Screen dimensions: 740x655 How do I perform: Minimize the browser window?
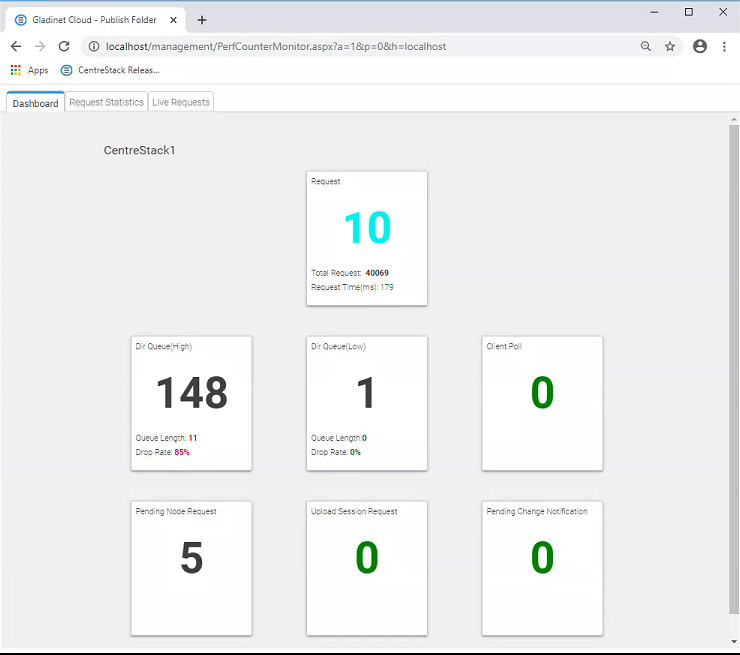pos(654,12)
